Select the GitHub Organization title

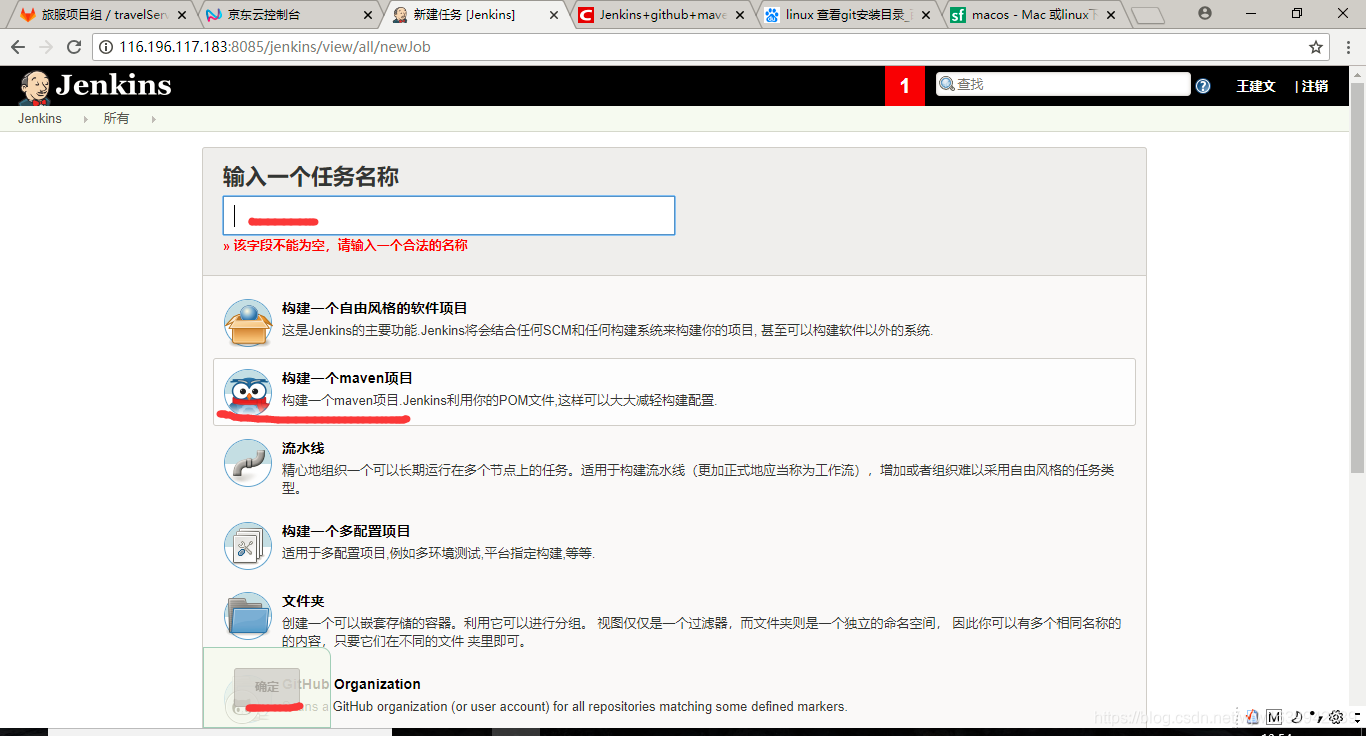(351, 684)
